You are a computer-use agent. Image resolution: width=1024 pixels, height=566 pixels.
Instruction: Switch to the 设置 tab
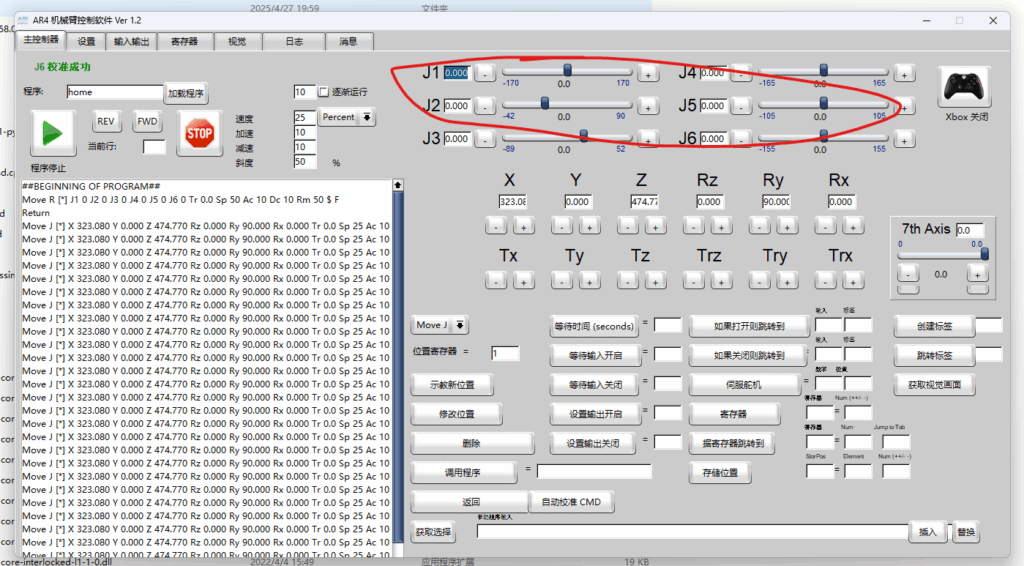point(87,41)
